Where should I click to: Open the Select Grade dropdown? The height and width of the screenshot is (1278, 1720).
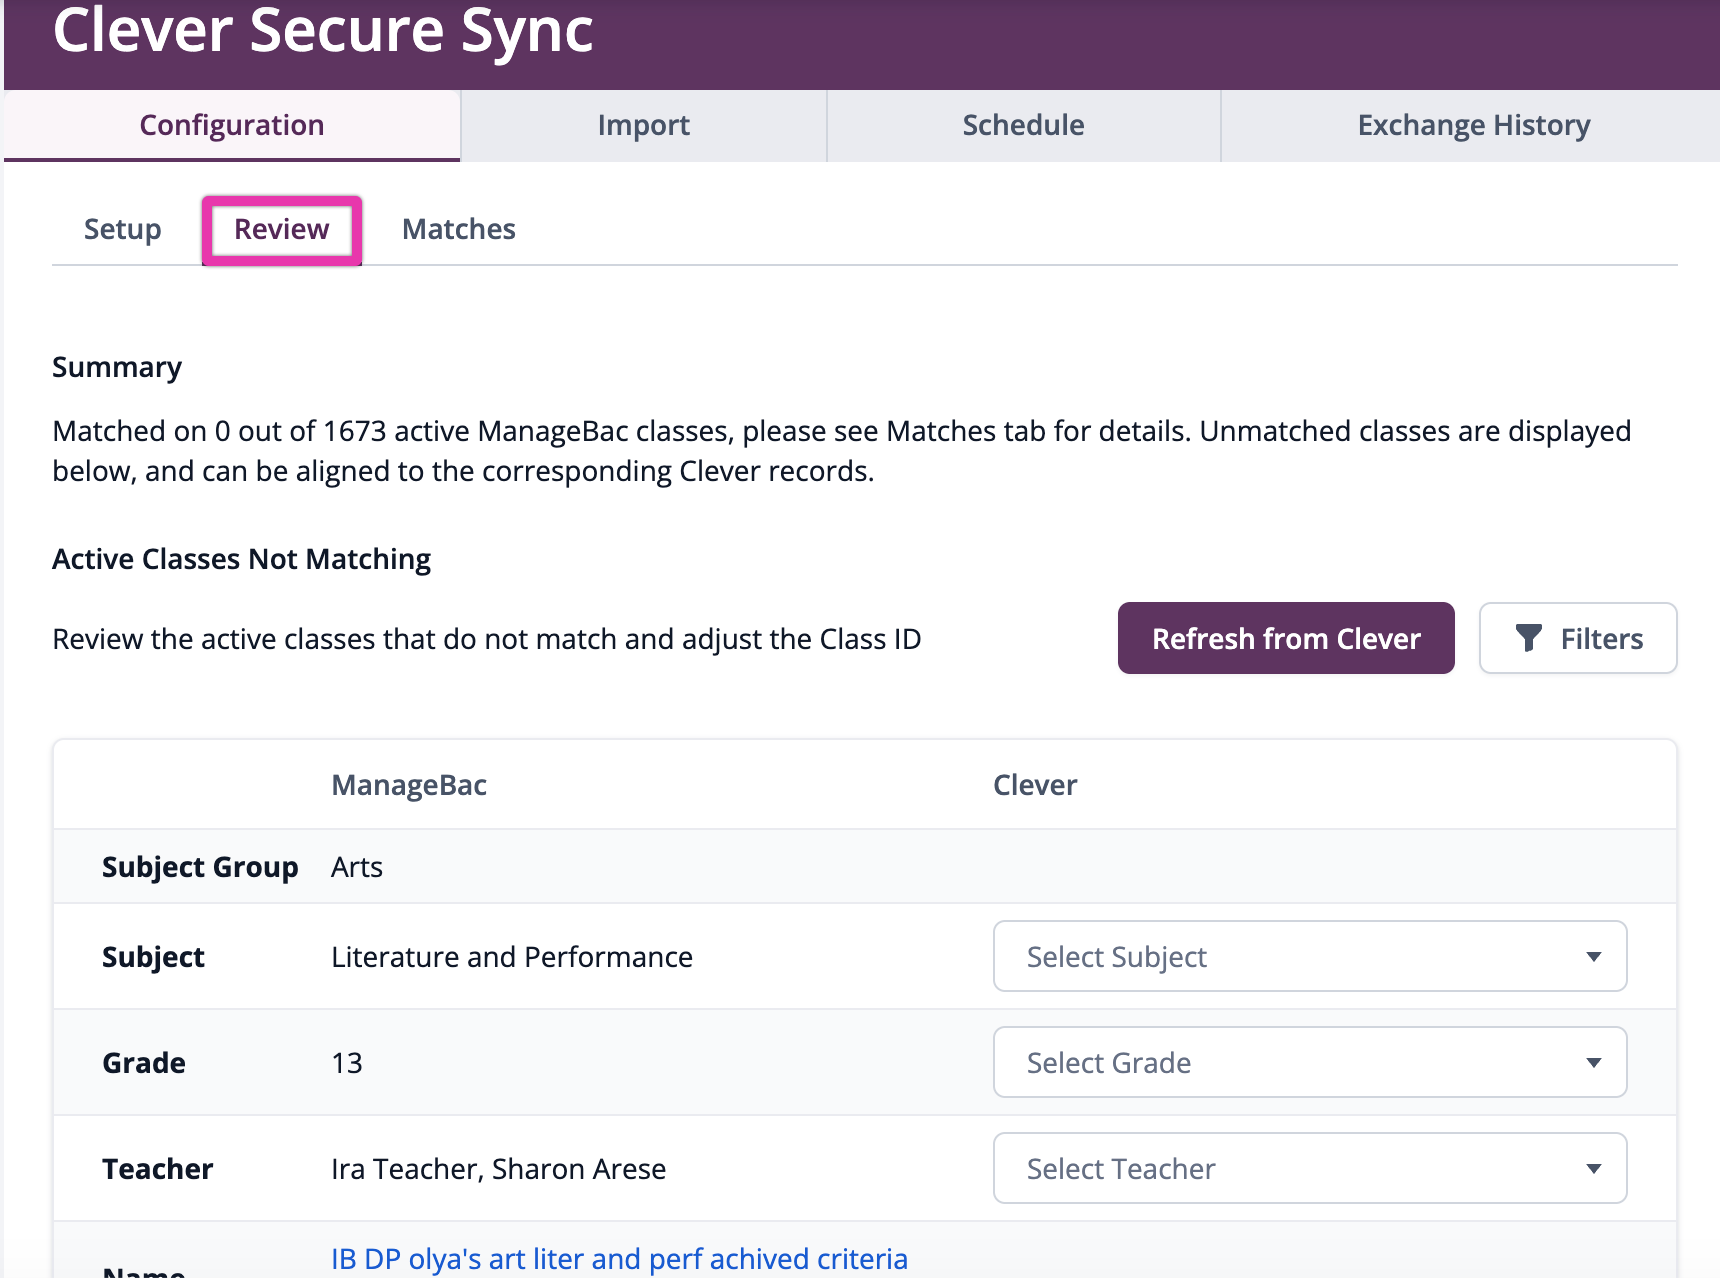pyautogui.click(x=1310, y=1062)
